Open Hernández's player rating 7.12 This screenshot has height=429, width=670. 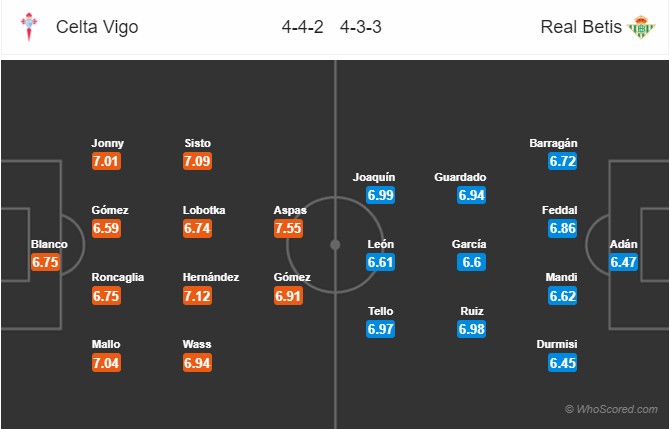pos(197,296)
